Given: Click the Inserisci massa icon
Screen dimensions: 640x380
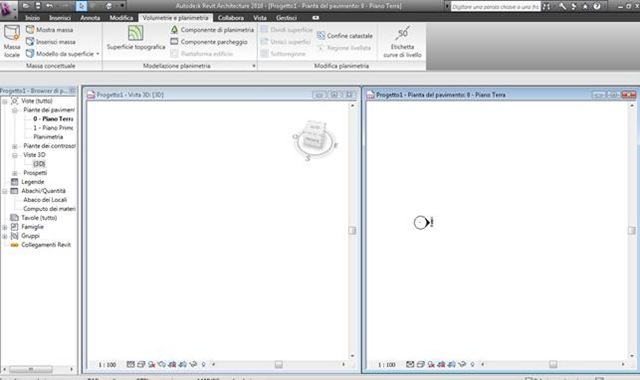Looking at the screenshot, I should [x=30, y=42].
